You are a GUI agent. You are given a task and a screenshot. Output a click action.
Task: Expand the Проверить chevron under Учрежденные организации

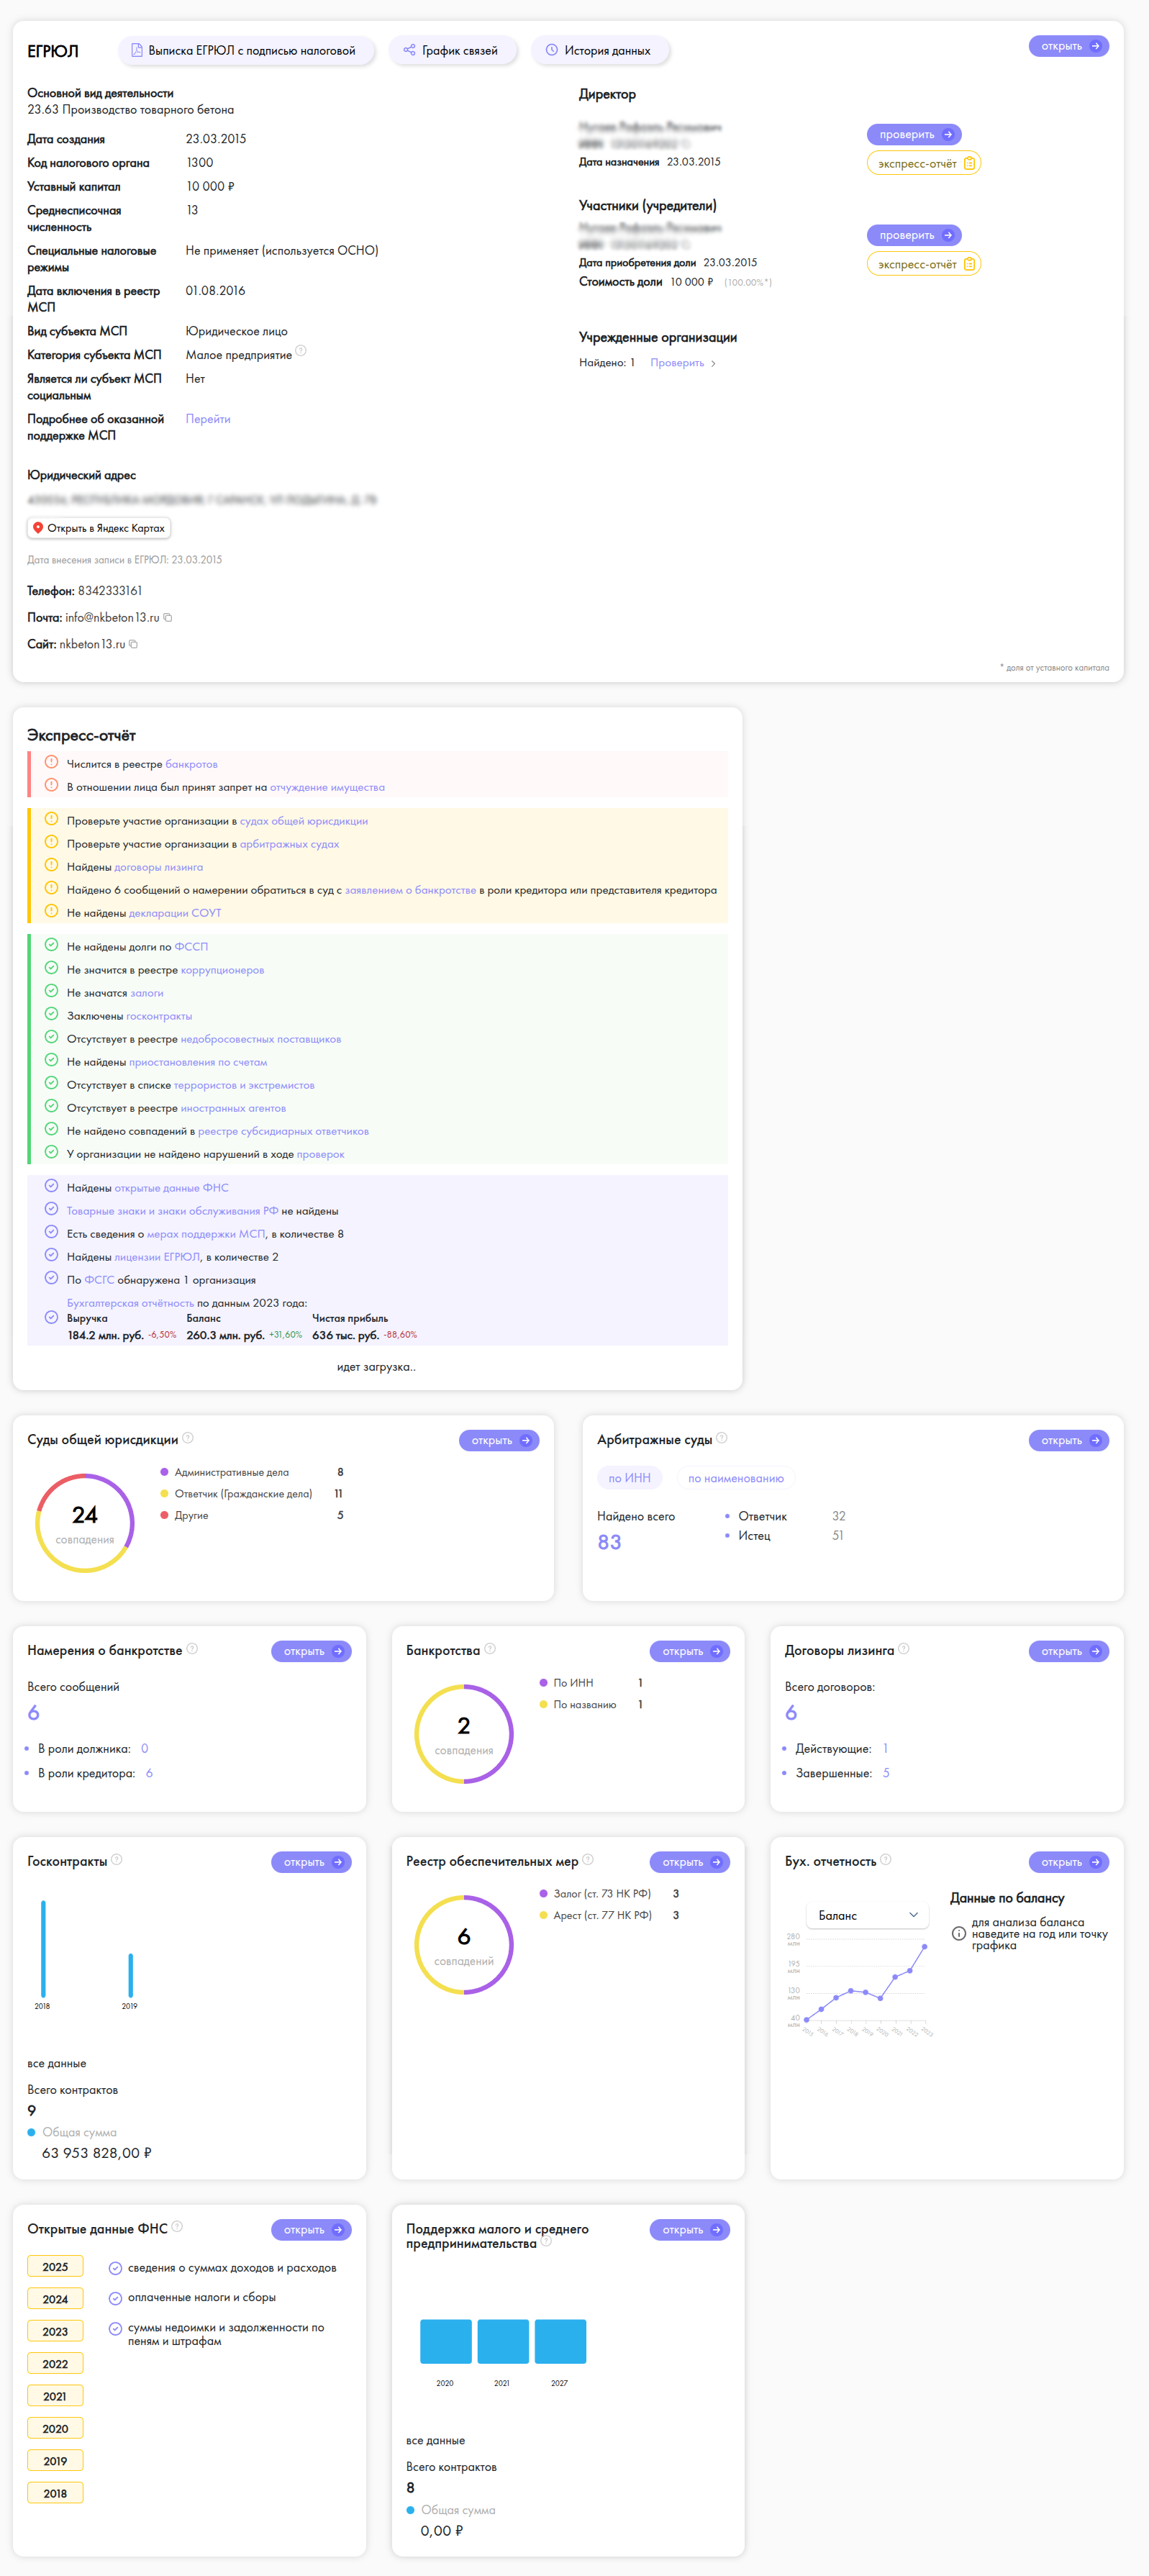pyautogui.click(x=713, y=364)
